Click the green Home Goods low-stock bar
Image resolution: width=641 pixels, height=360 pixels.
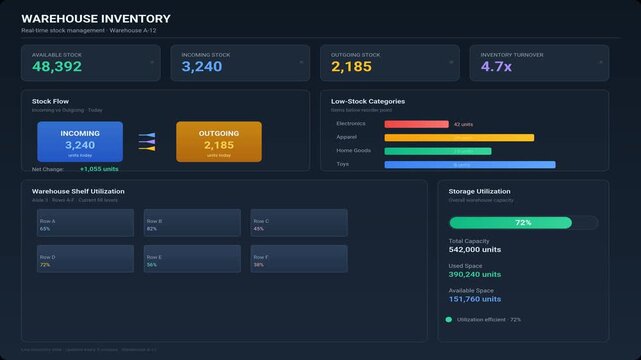[x=438, y=151]
